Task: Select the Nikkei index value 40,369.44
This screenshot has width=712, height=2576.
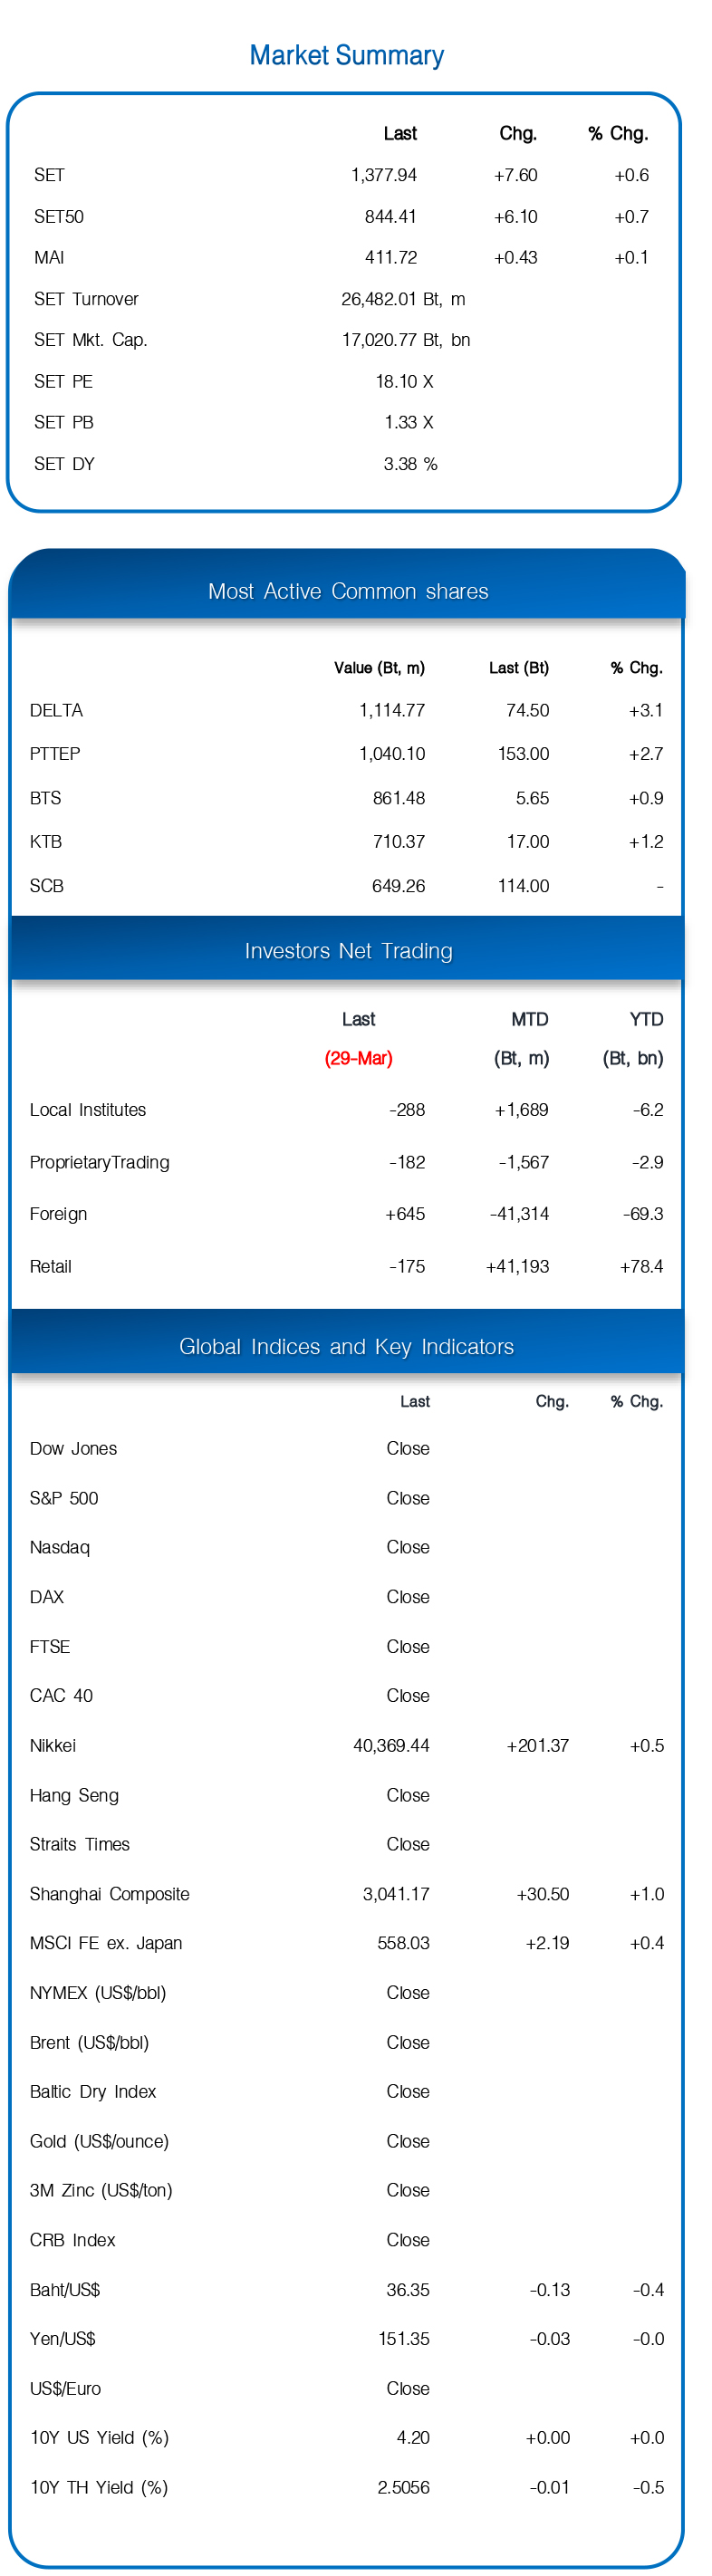Action: 391,1745
